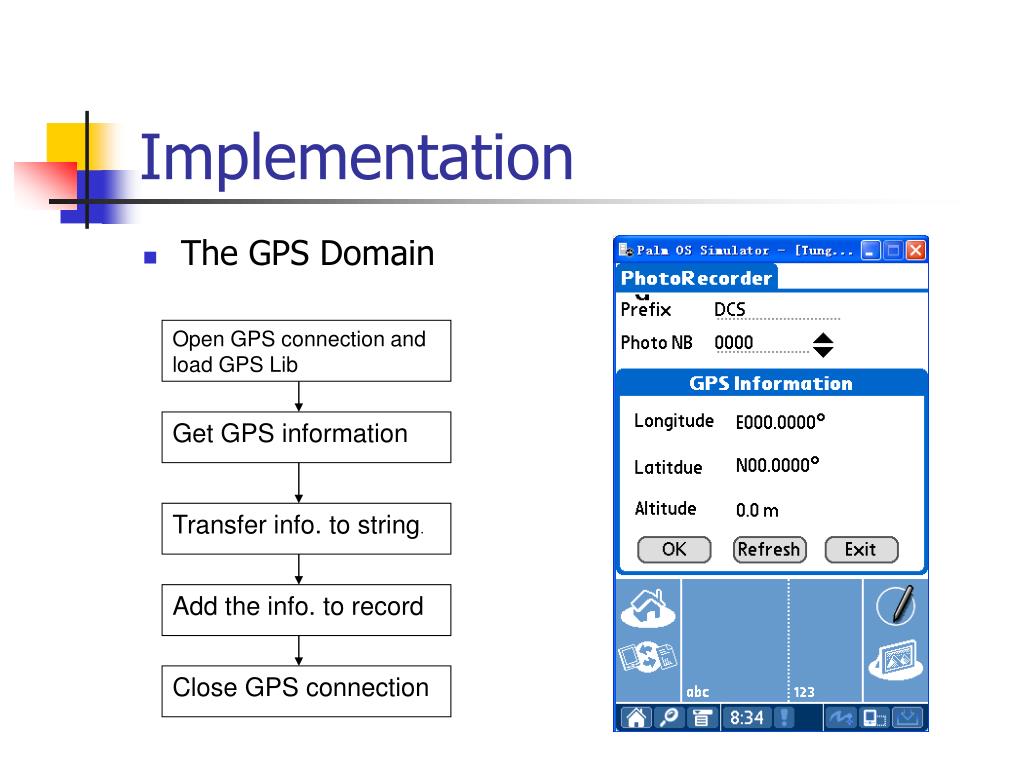Tap the Home silkscreen icon in Graffiti area
The width and height of the screenshot is (1024, 768).
pos(648,607)
